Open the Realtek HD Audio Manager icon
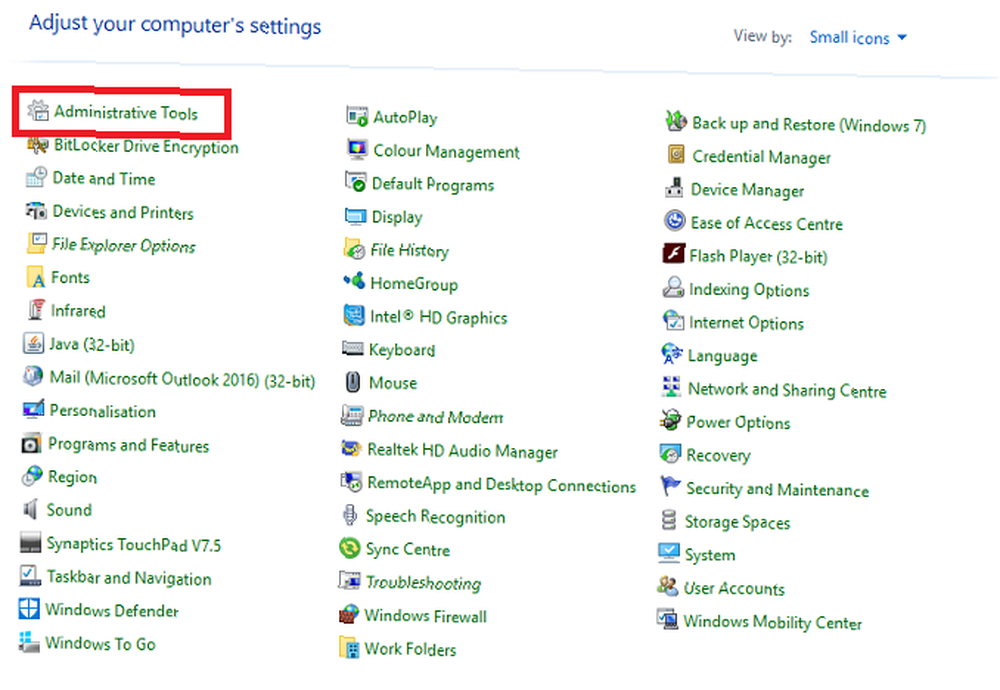 click(351, 449)
